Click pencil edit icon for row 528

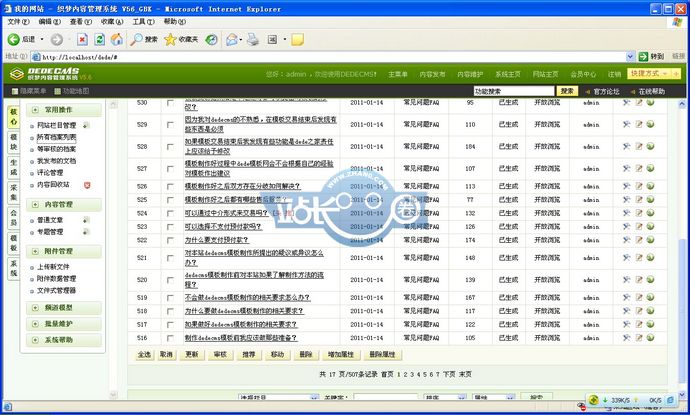tap(639, 146)
